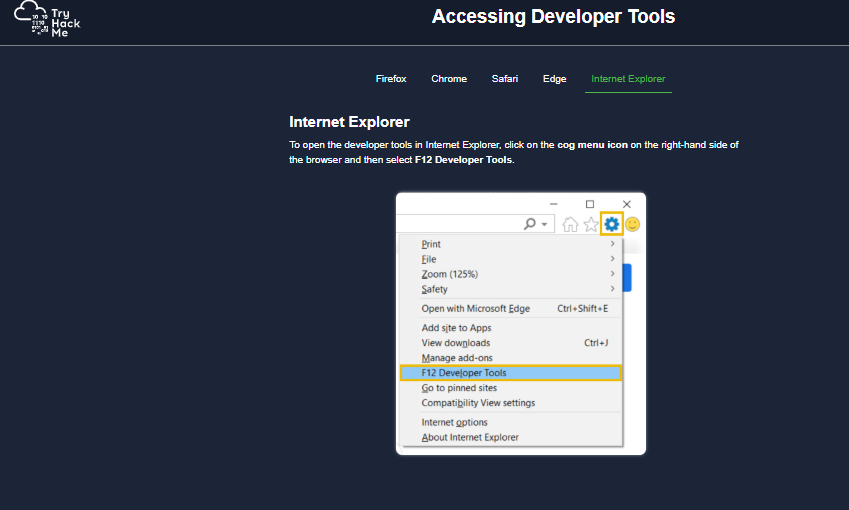Screen dimensions: 849x510
Task: Select Manage add-ons
Action: [511, 358]
